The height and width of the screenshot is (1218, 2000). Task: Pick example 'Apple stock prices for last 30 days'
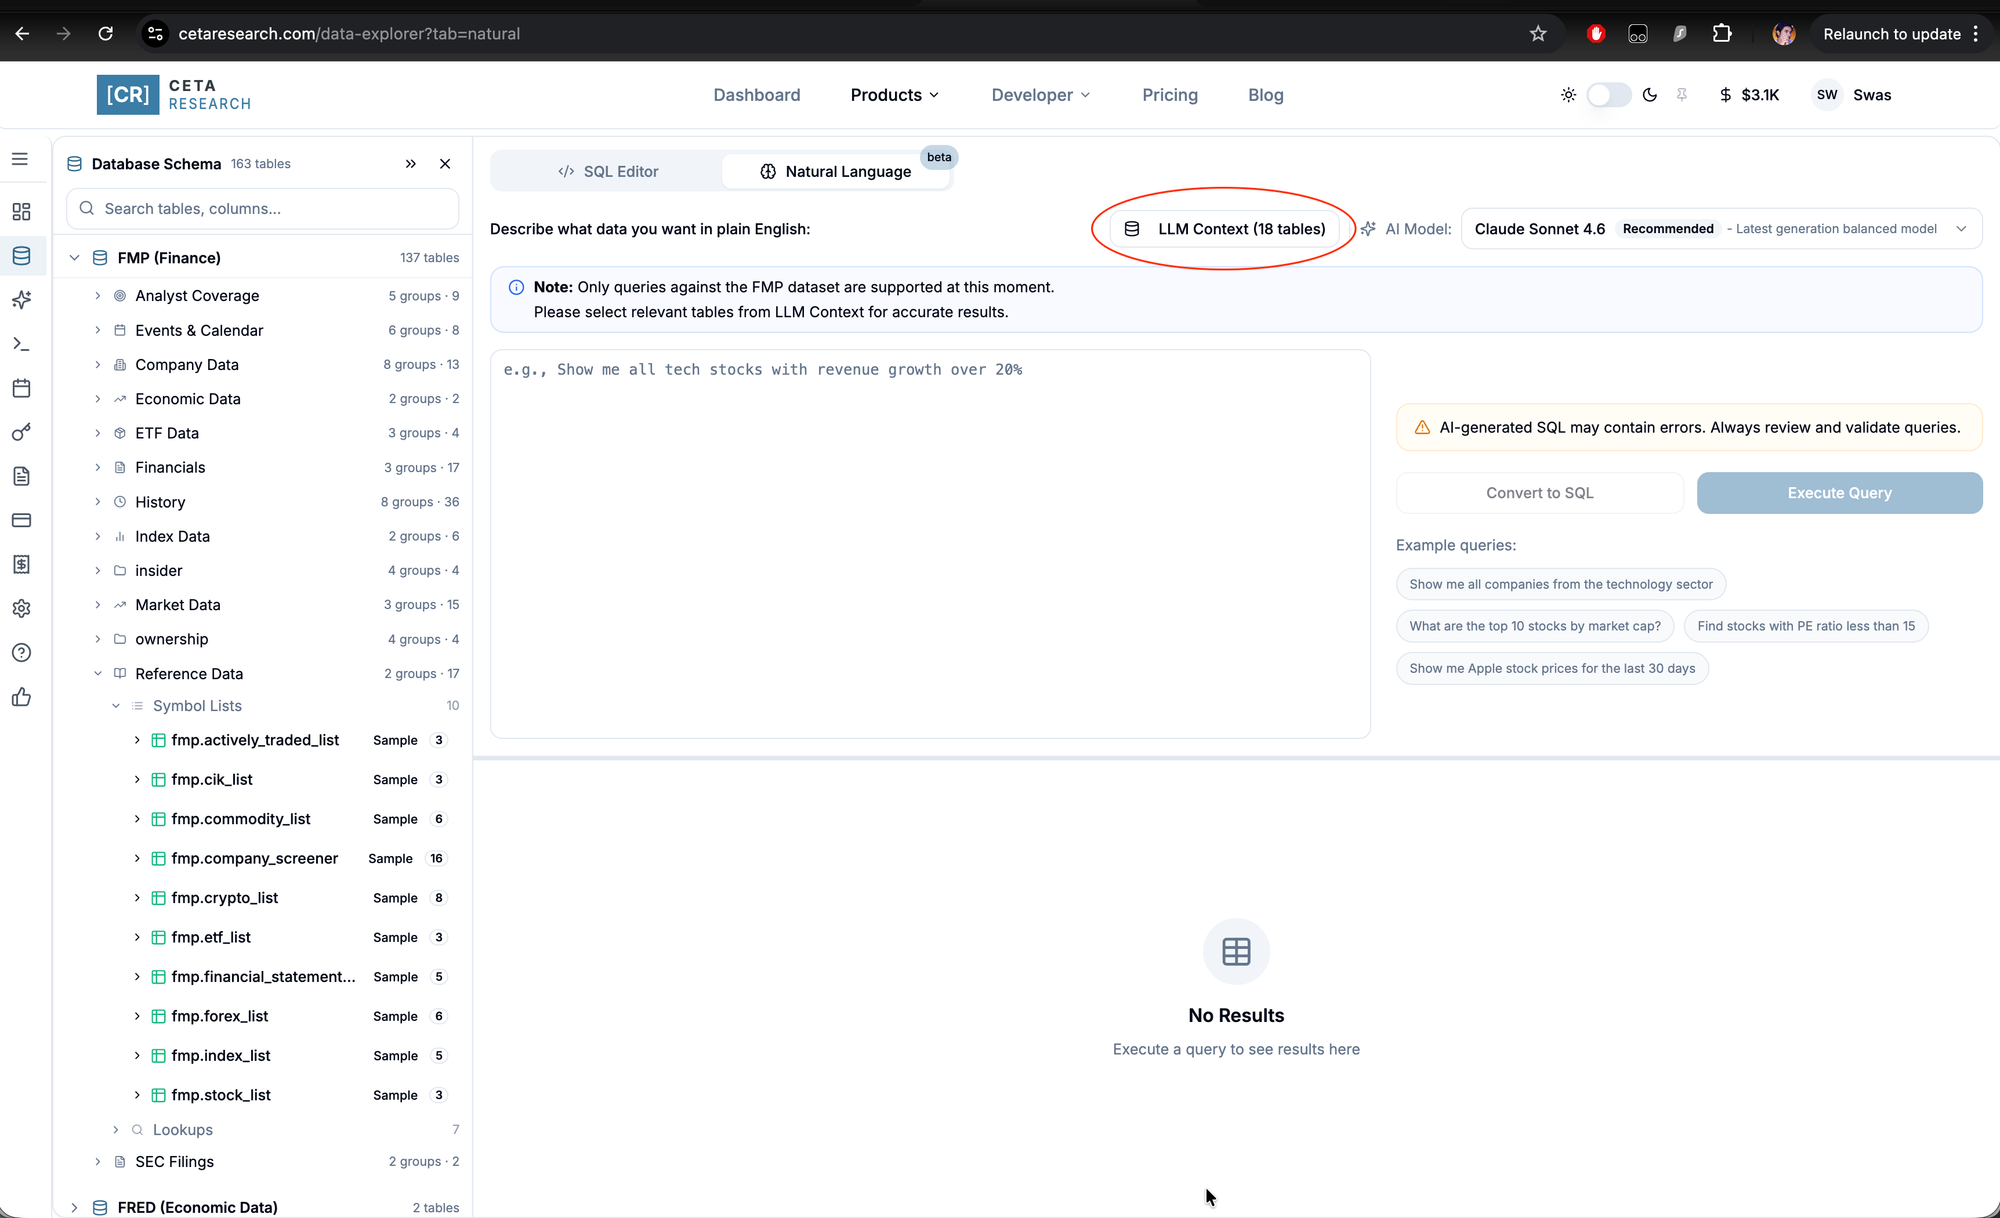click(x=1552, y=668)
